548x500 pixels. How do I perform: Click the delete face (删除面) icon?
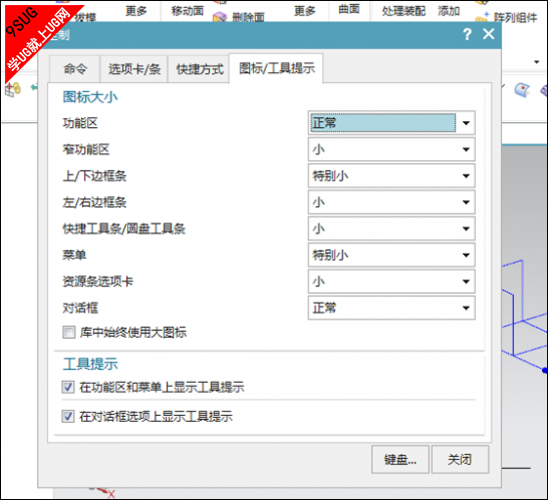pyautogui.click(x=220, y=17)
